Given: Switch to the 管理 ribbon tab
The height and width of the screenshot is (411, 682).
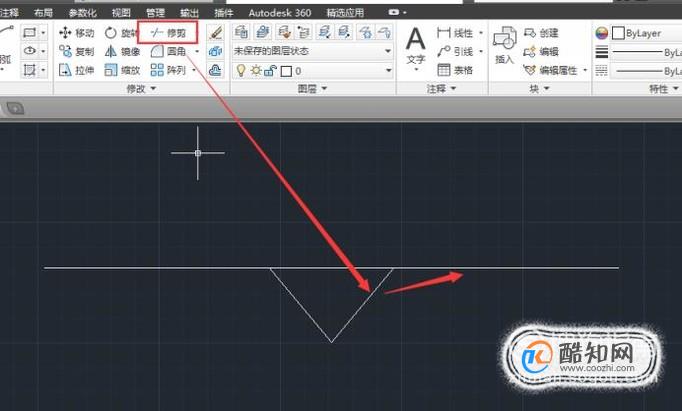Looking at the screenshot, I should click(x=155, y=13).
